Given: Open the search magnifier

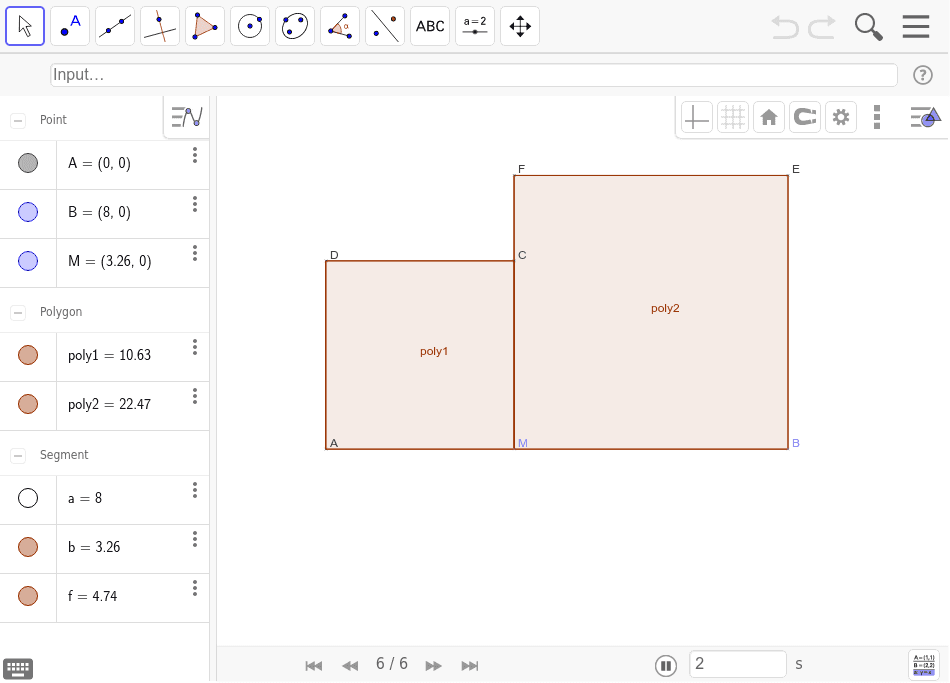Looking at the screenshot, I should pyautogui.click(x=868, y=27).
